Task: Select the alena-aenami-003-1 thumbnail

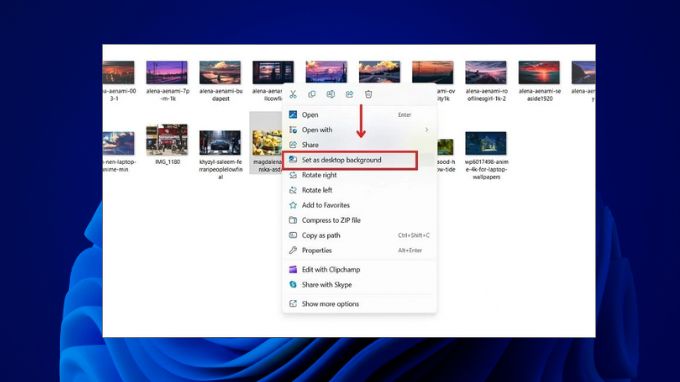Action: point(118,72)
